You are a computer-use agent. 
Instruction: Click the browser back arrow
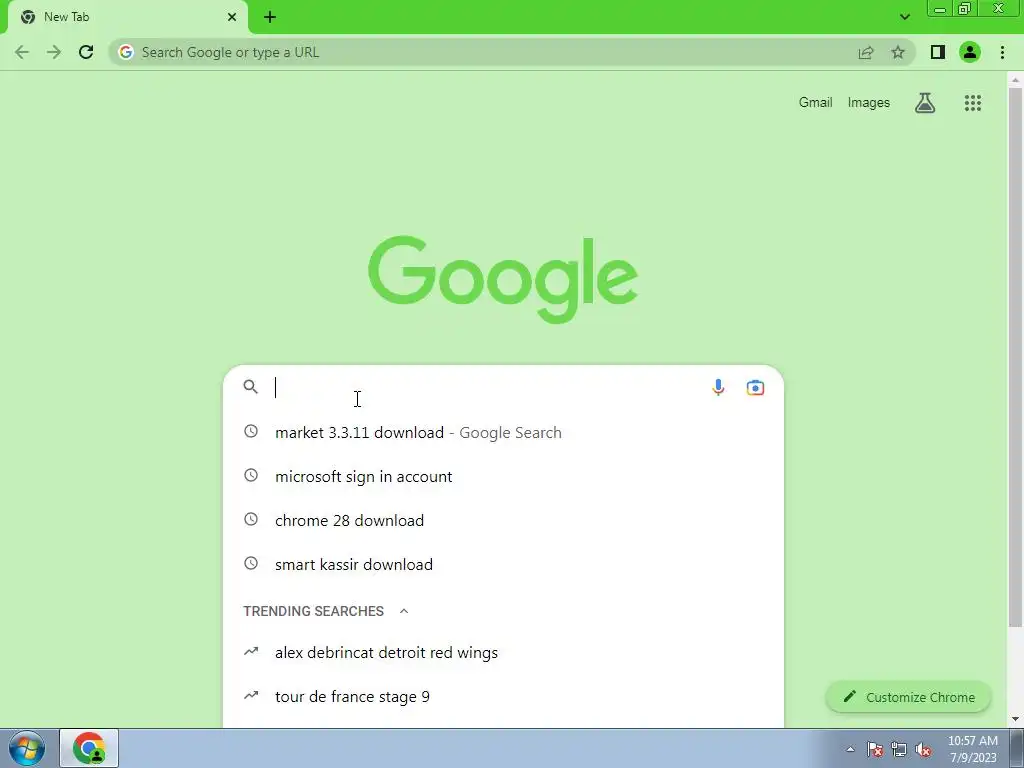click(x=22, y=52)
